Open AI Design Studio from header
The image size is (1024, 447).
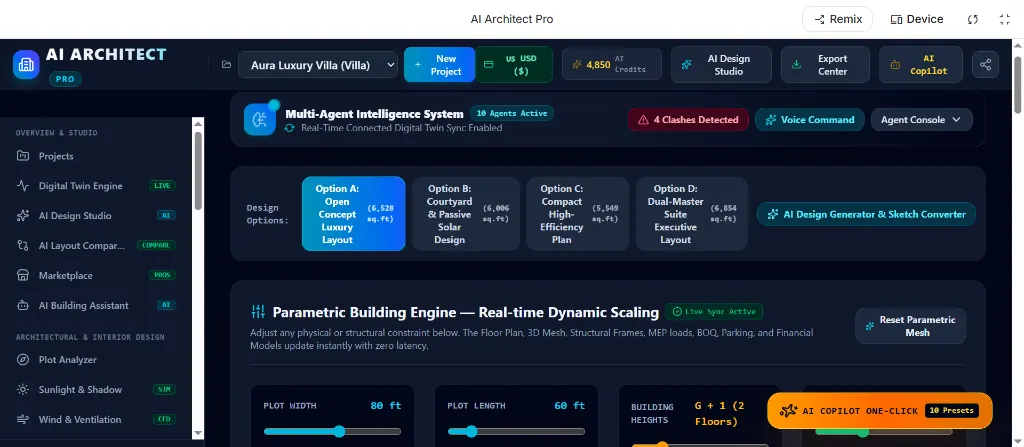pos(721,65)
